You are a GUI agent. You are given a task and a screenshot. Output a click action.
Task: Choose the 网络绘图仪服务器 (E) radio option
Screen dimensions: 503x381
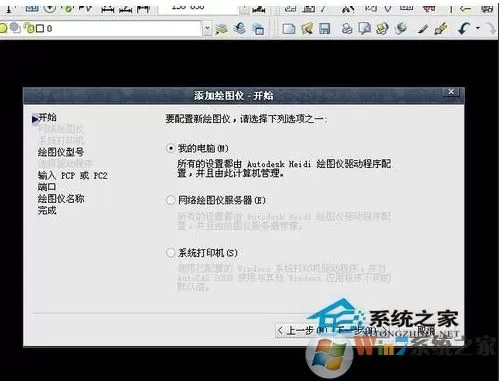(170, 200)
